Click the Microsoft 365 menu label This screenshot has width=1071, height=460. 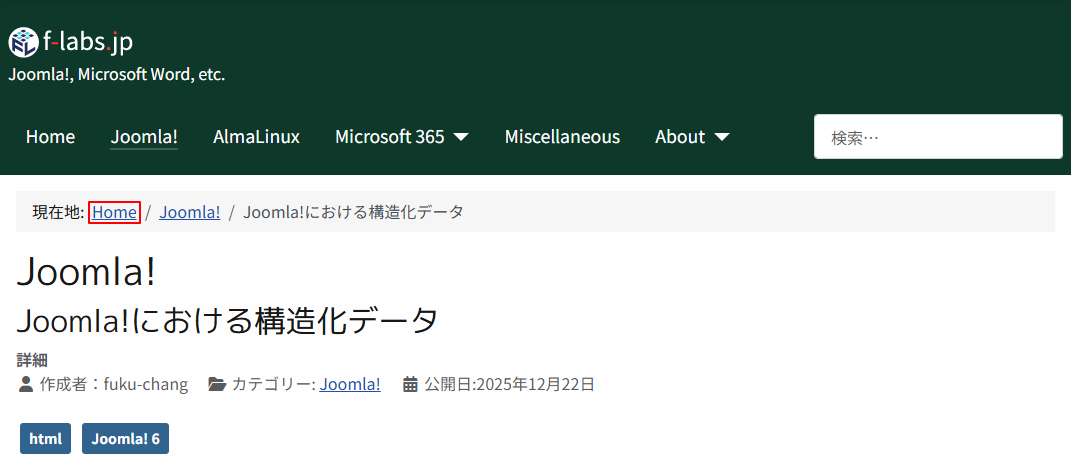coord(389,137)
